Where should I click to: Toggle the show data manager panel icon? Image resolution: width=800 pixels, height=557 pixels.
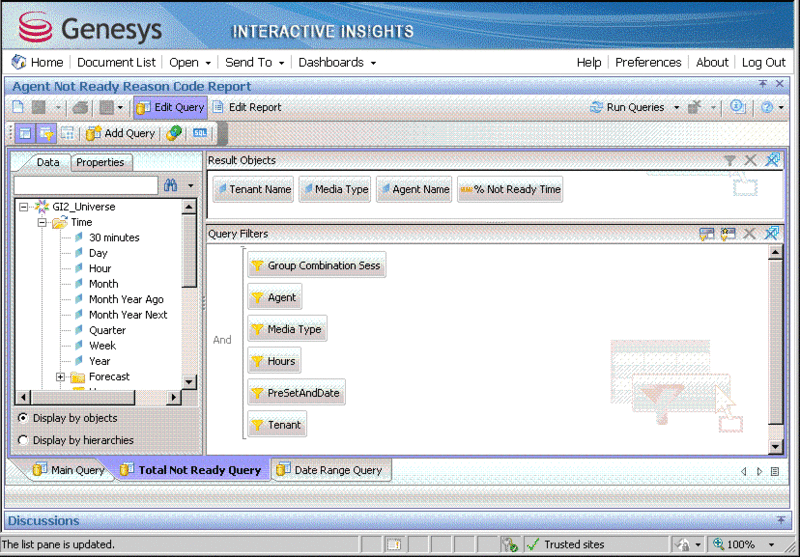click(x=25, y=133)
